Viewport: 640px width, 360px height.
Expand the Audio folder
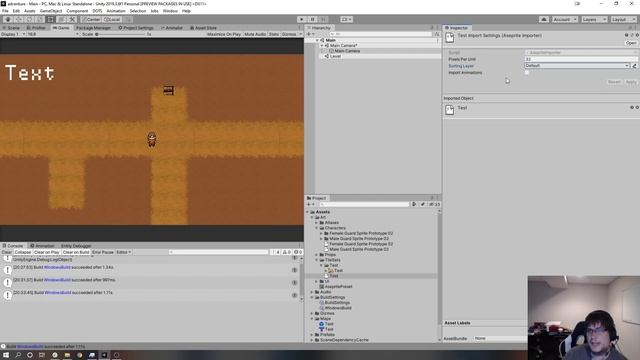click(x=312, y=292)
